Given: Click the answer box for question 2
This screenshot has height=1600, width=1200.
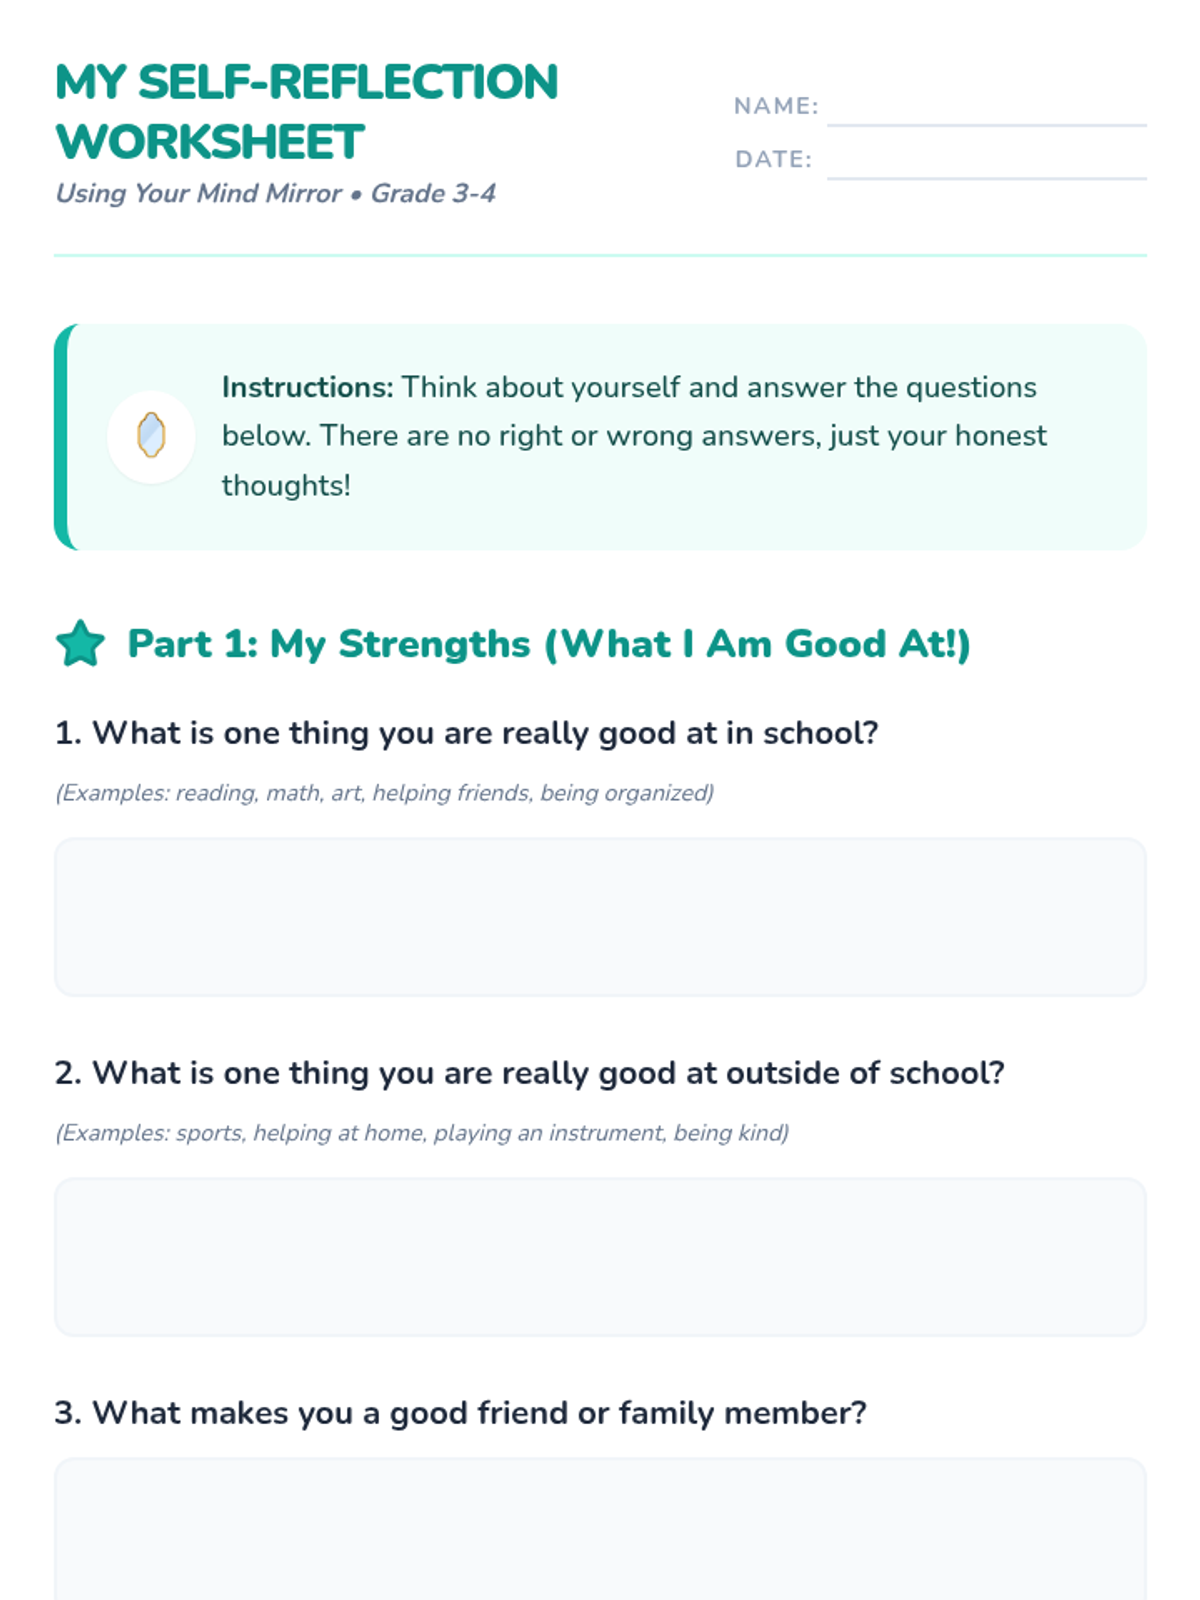Looking at the screenshot, I should pyautogui.click(x=600, y=1257).
